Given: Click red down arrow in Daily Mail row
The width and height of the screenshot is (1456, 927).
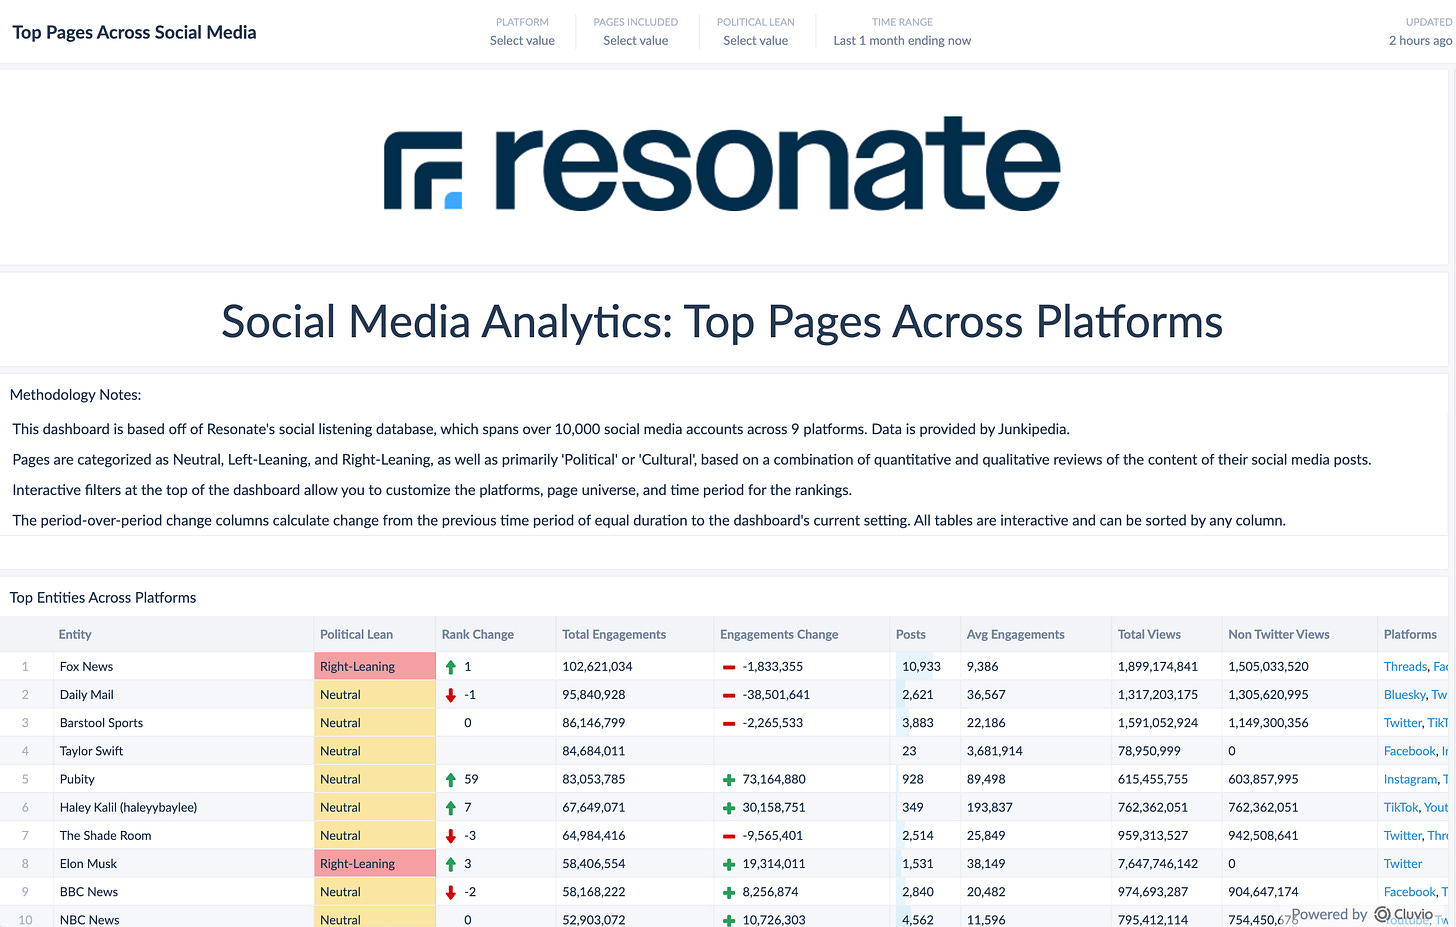Looking at the screenshot, I should pyautogui.click(x=451, y=695).
